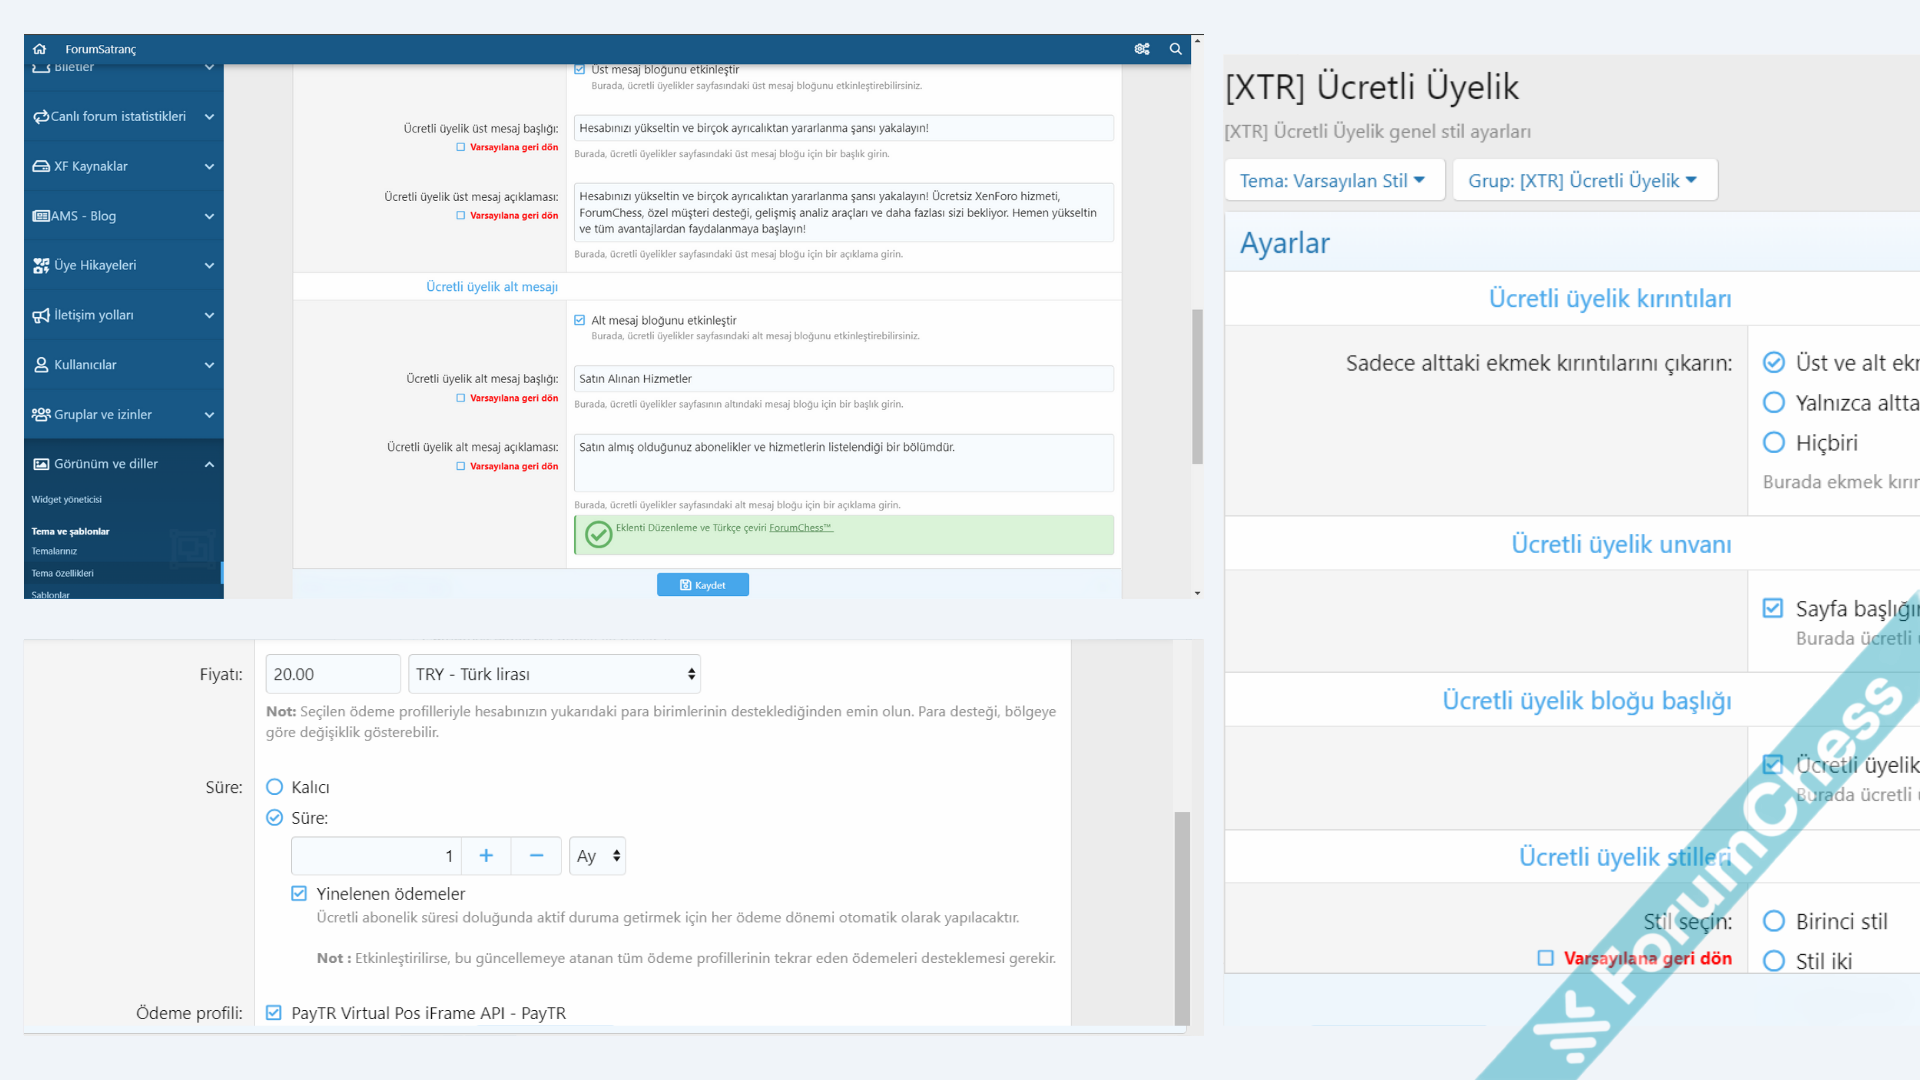Follow the ForumChess link

800,528
